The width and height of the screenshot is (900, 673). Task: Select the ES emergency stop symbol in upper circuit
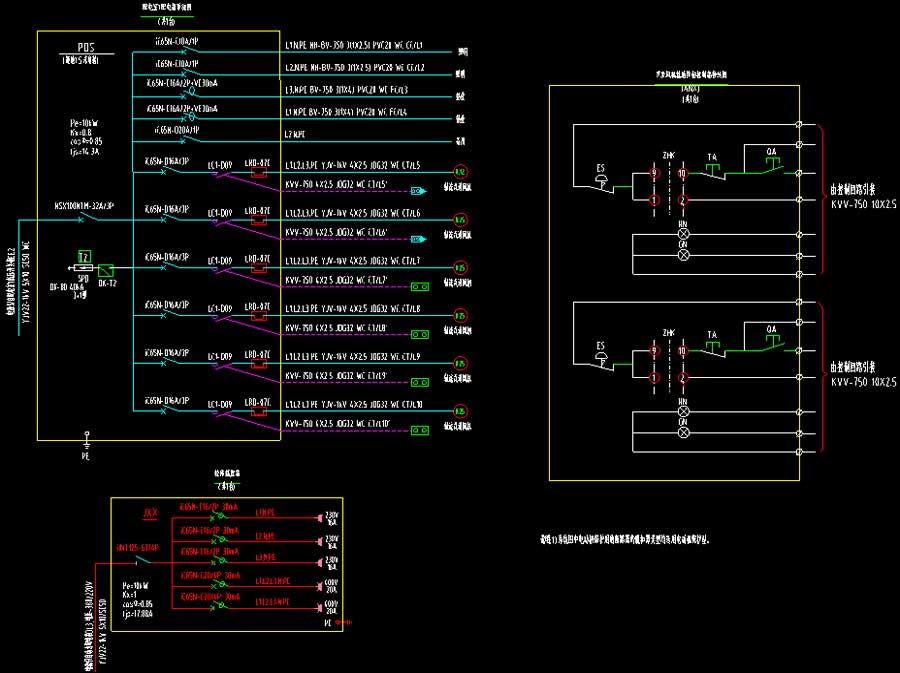click(602, 179)
